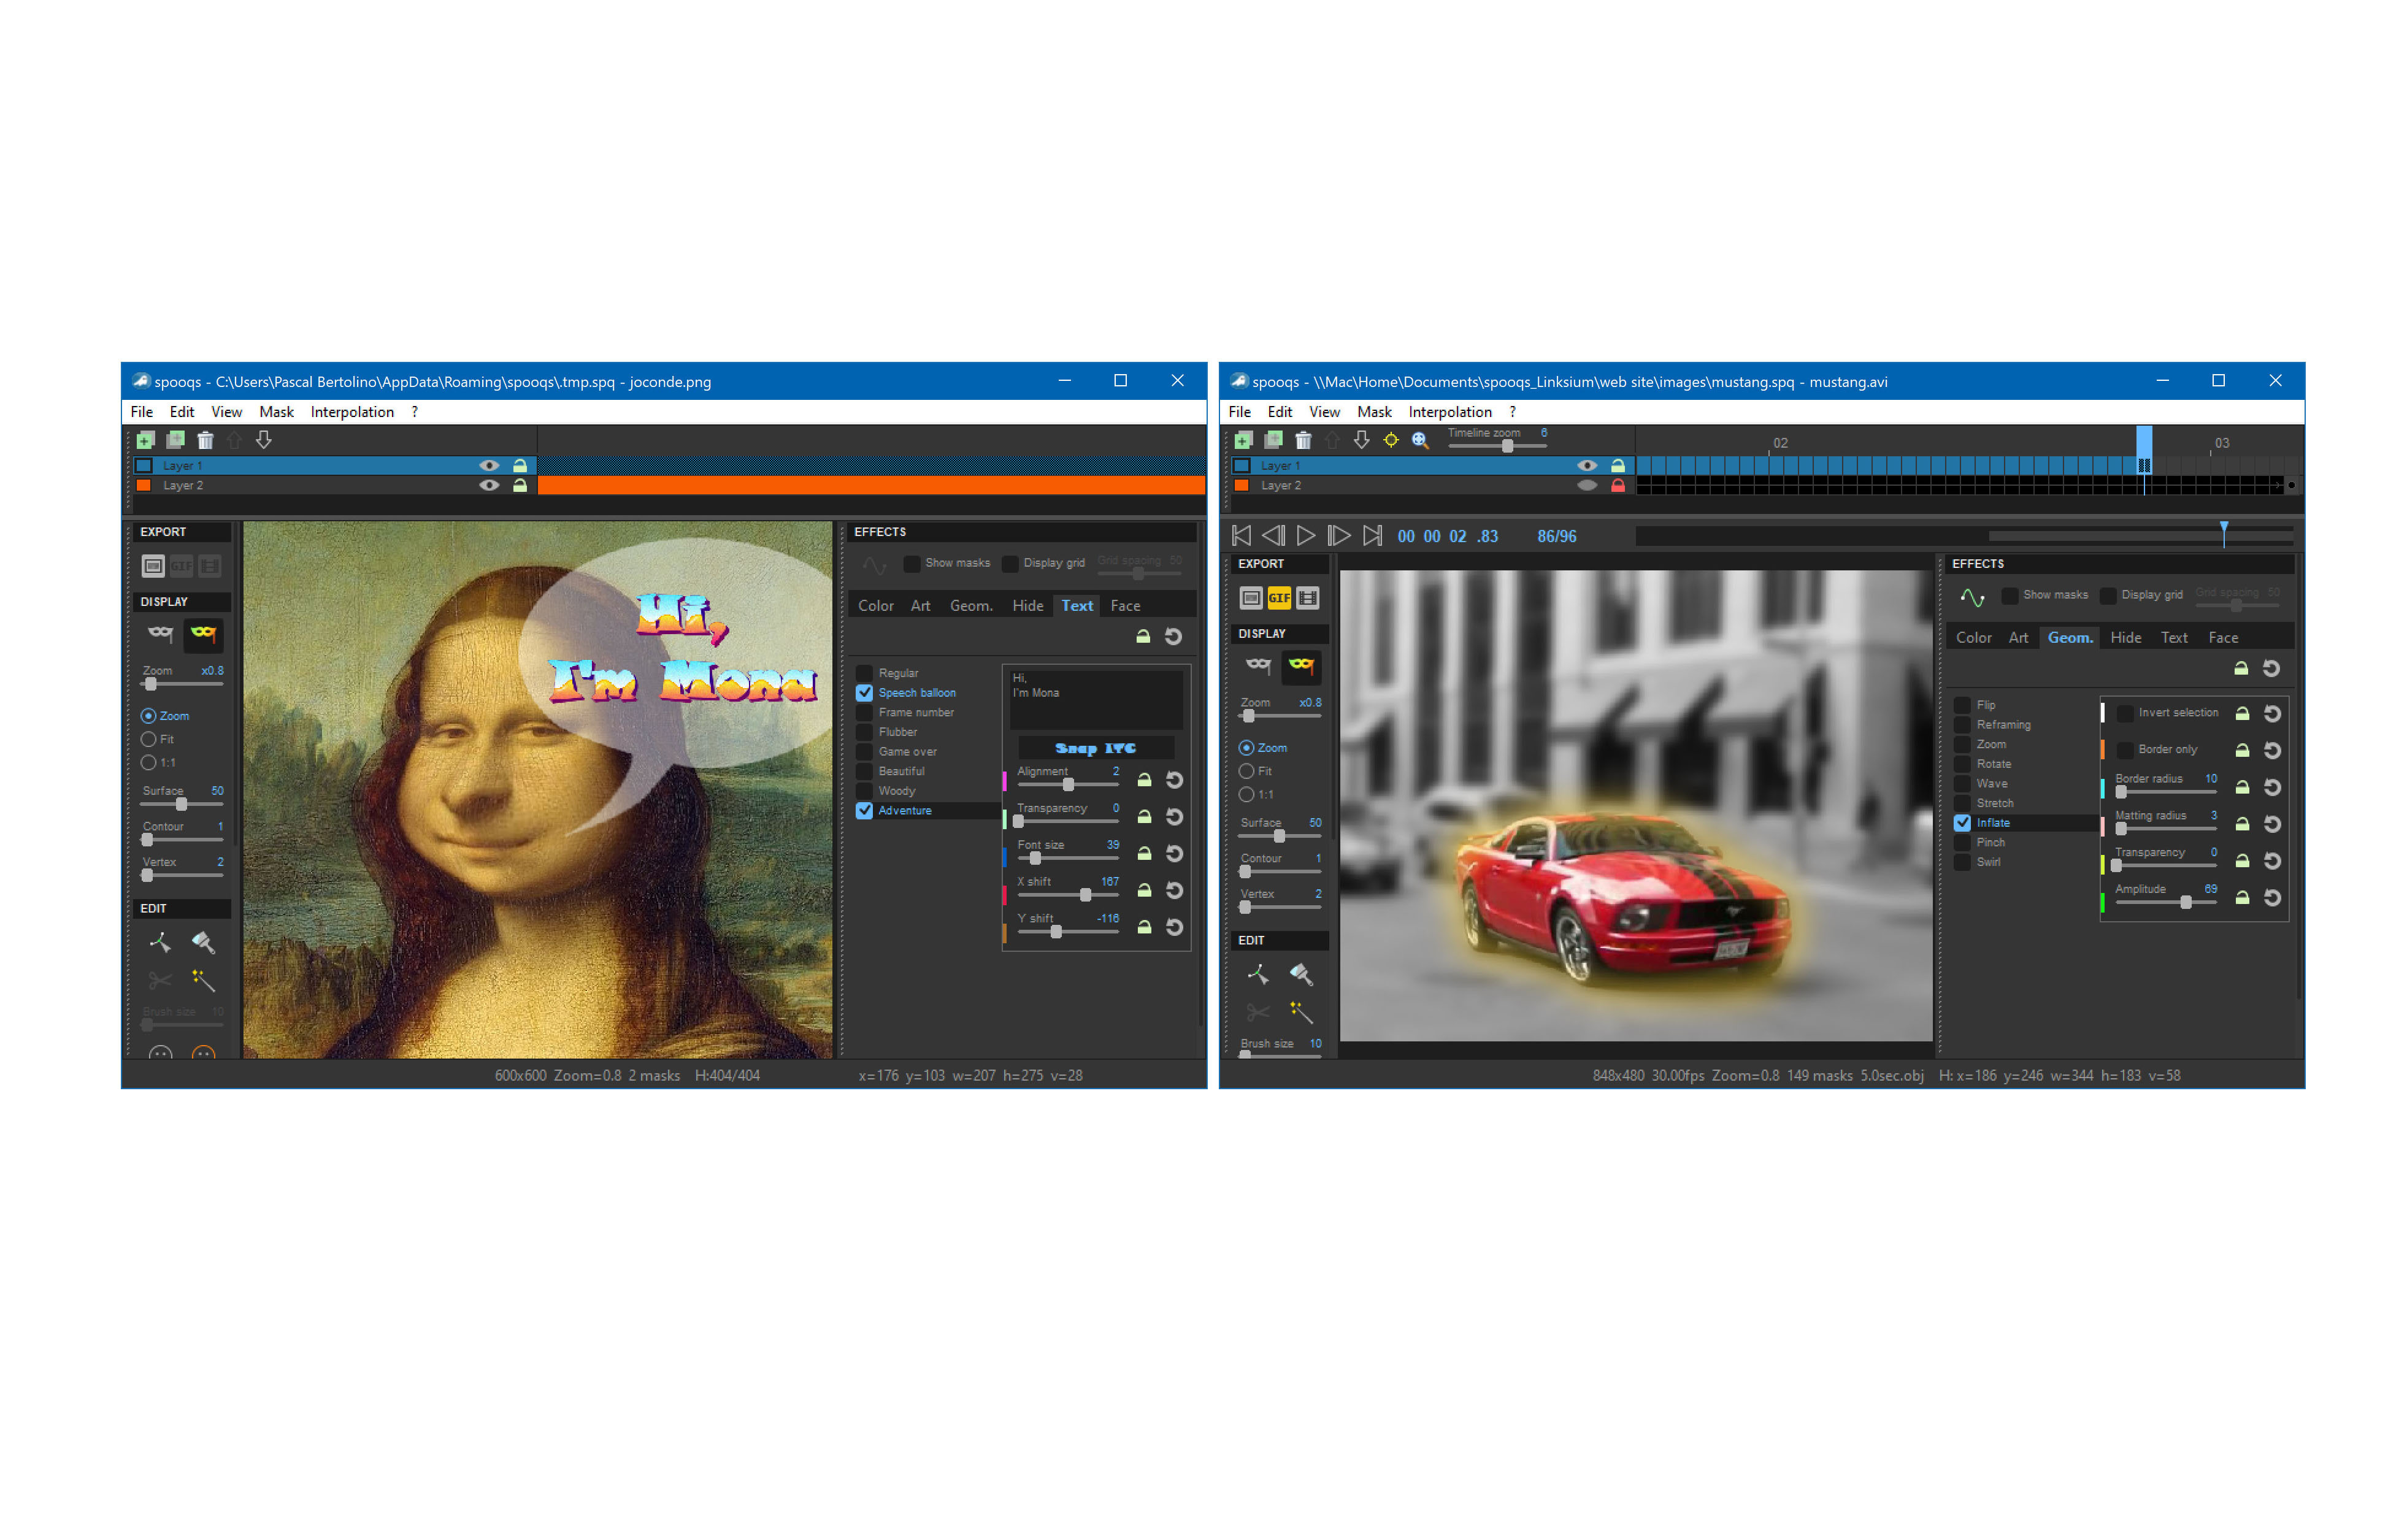Reset the Amplitude parameter
Viewport: 2407px width, 1540px height.
click(x=2272, y=898)
